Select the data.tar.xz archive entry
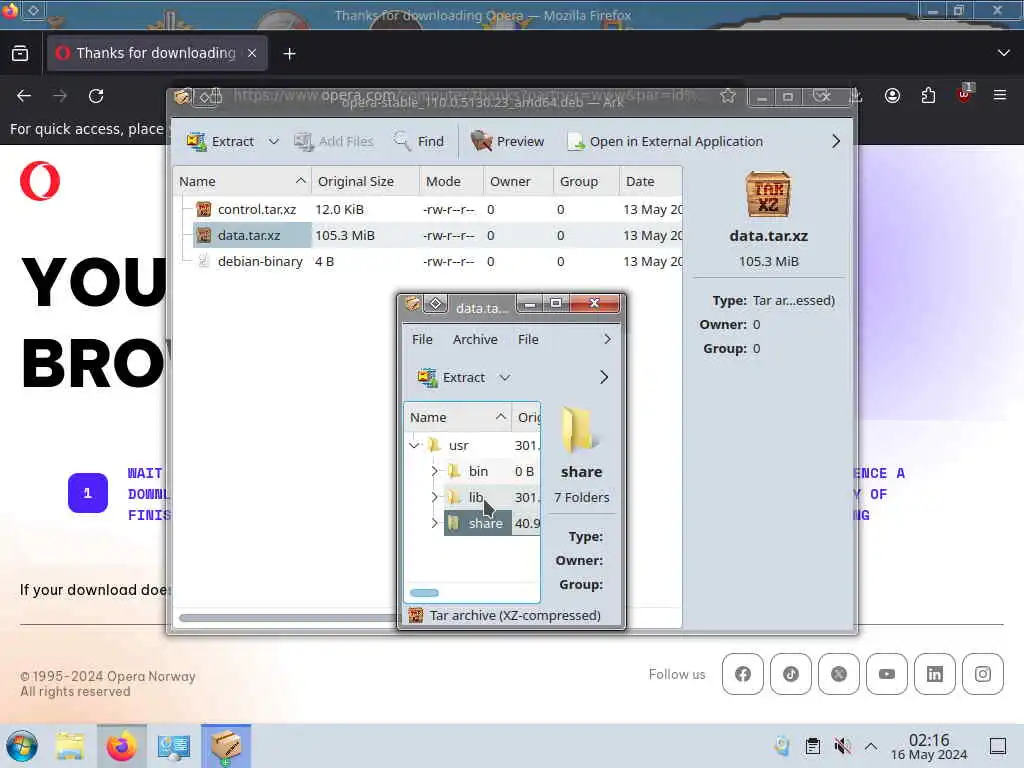 (249, 236)
